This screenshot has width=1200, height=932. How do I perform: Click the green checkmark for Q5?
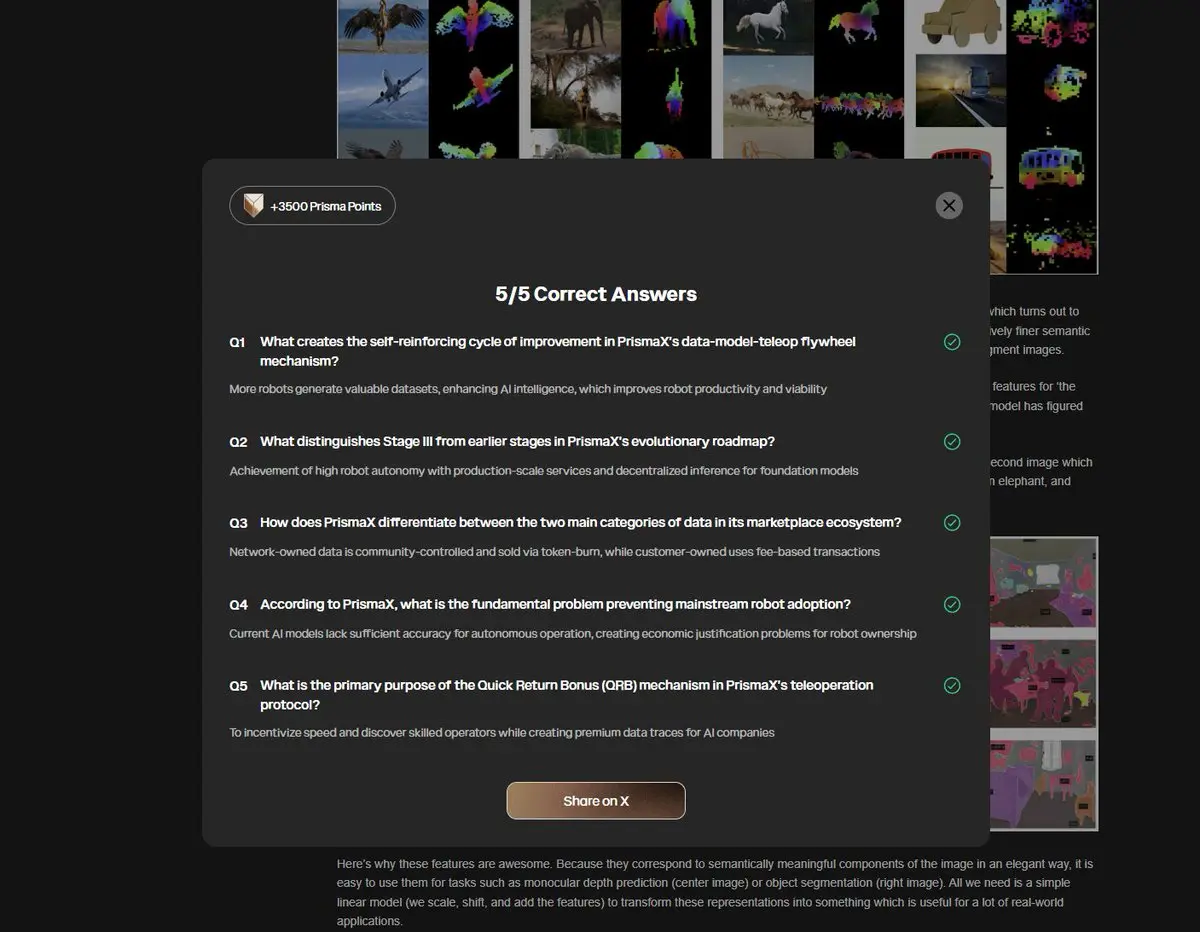coord(952,686)
